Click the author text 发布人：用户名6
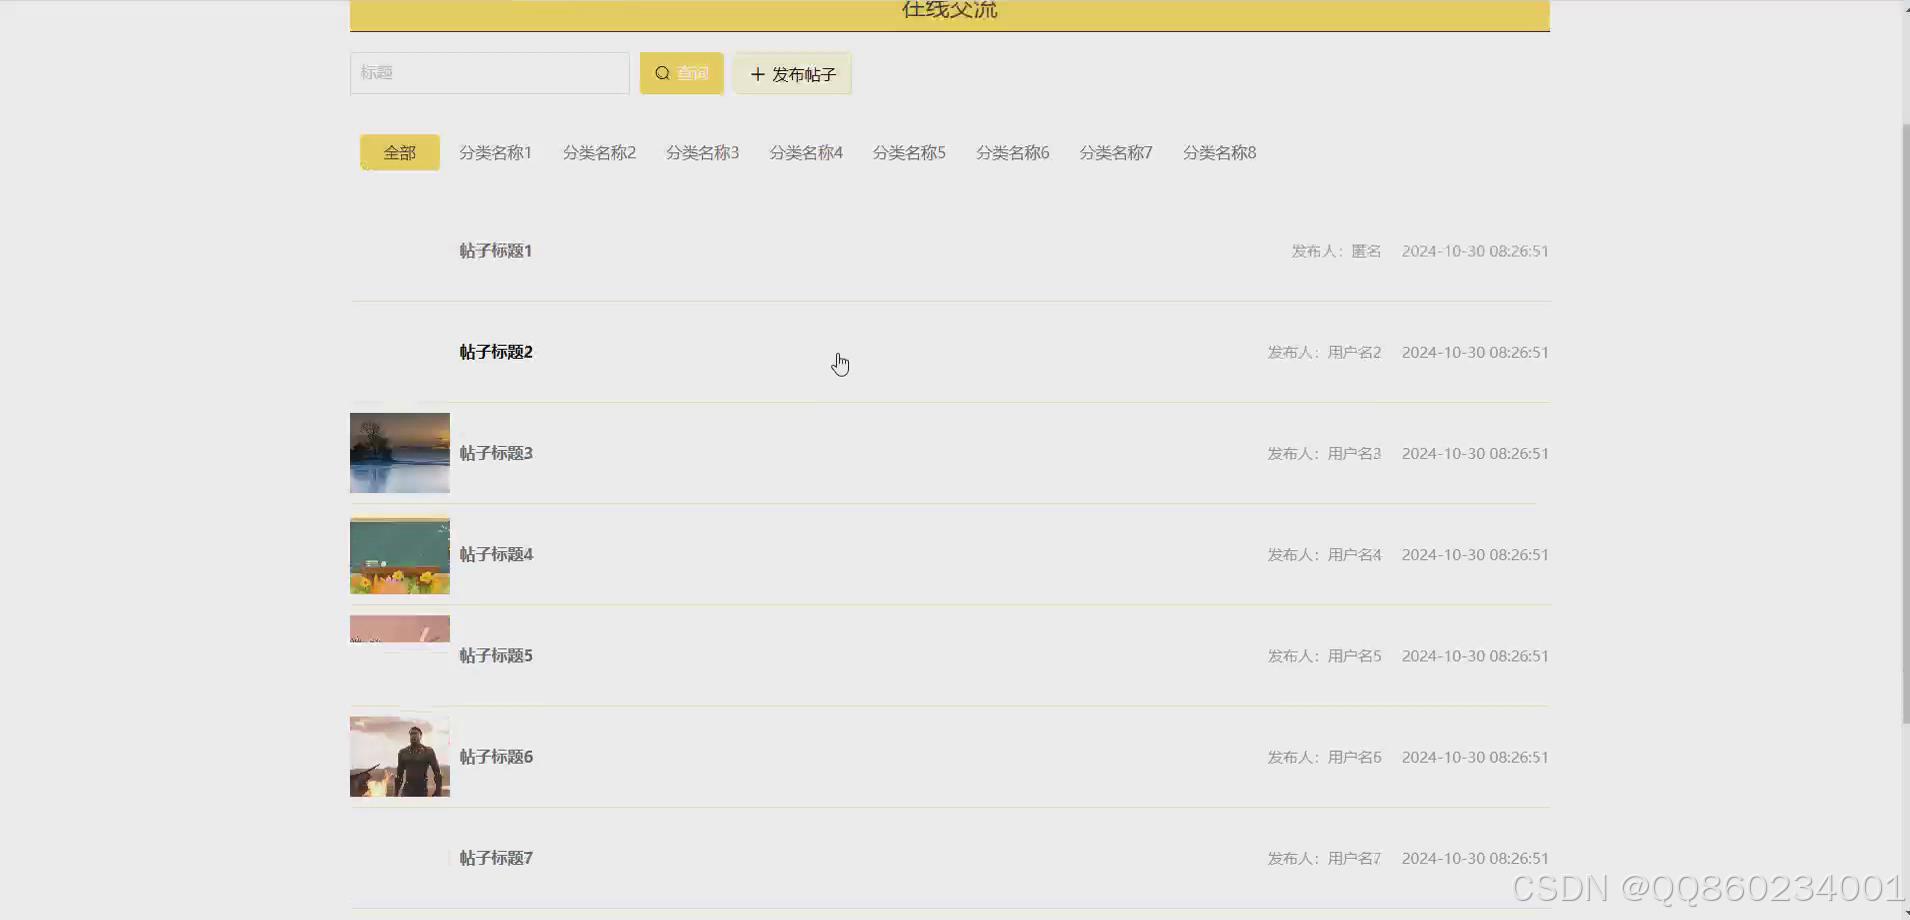The image size is (1910, 920). tap(1324, 757)
